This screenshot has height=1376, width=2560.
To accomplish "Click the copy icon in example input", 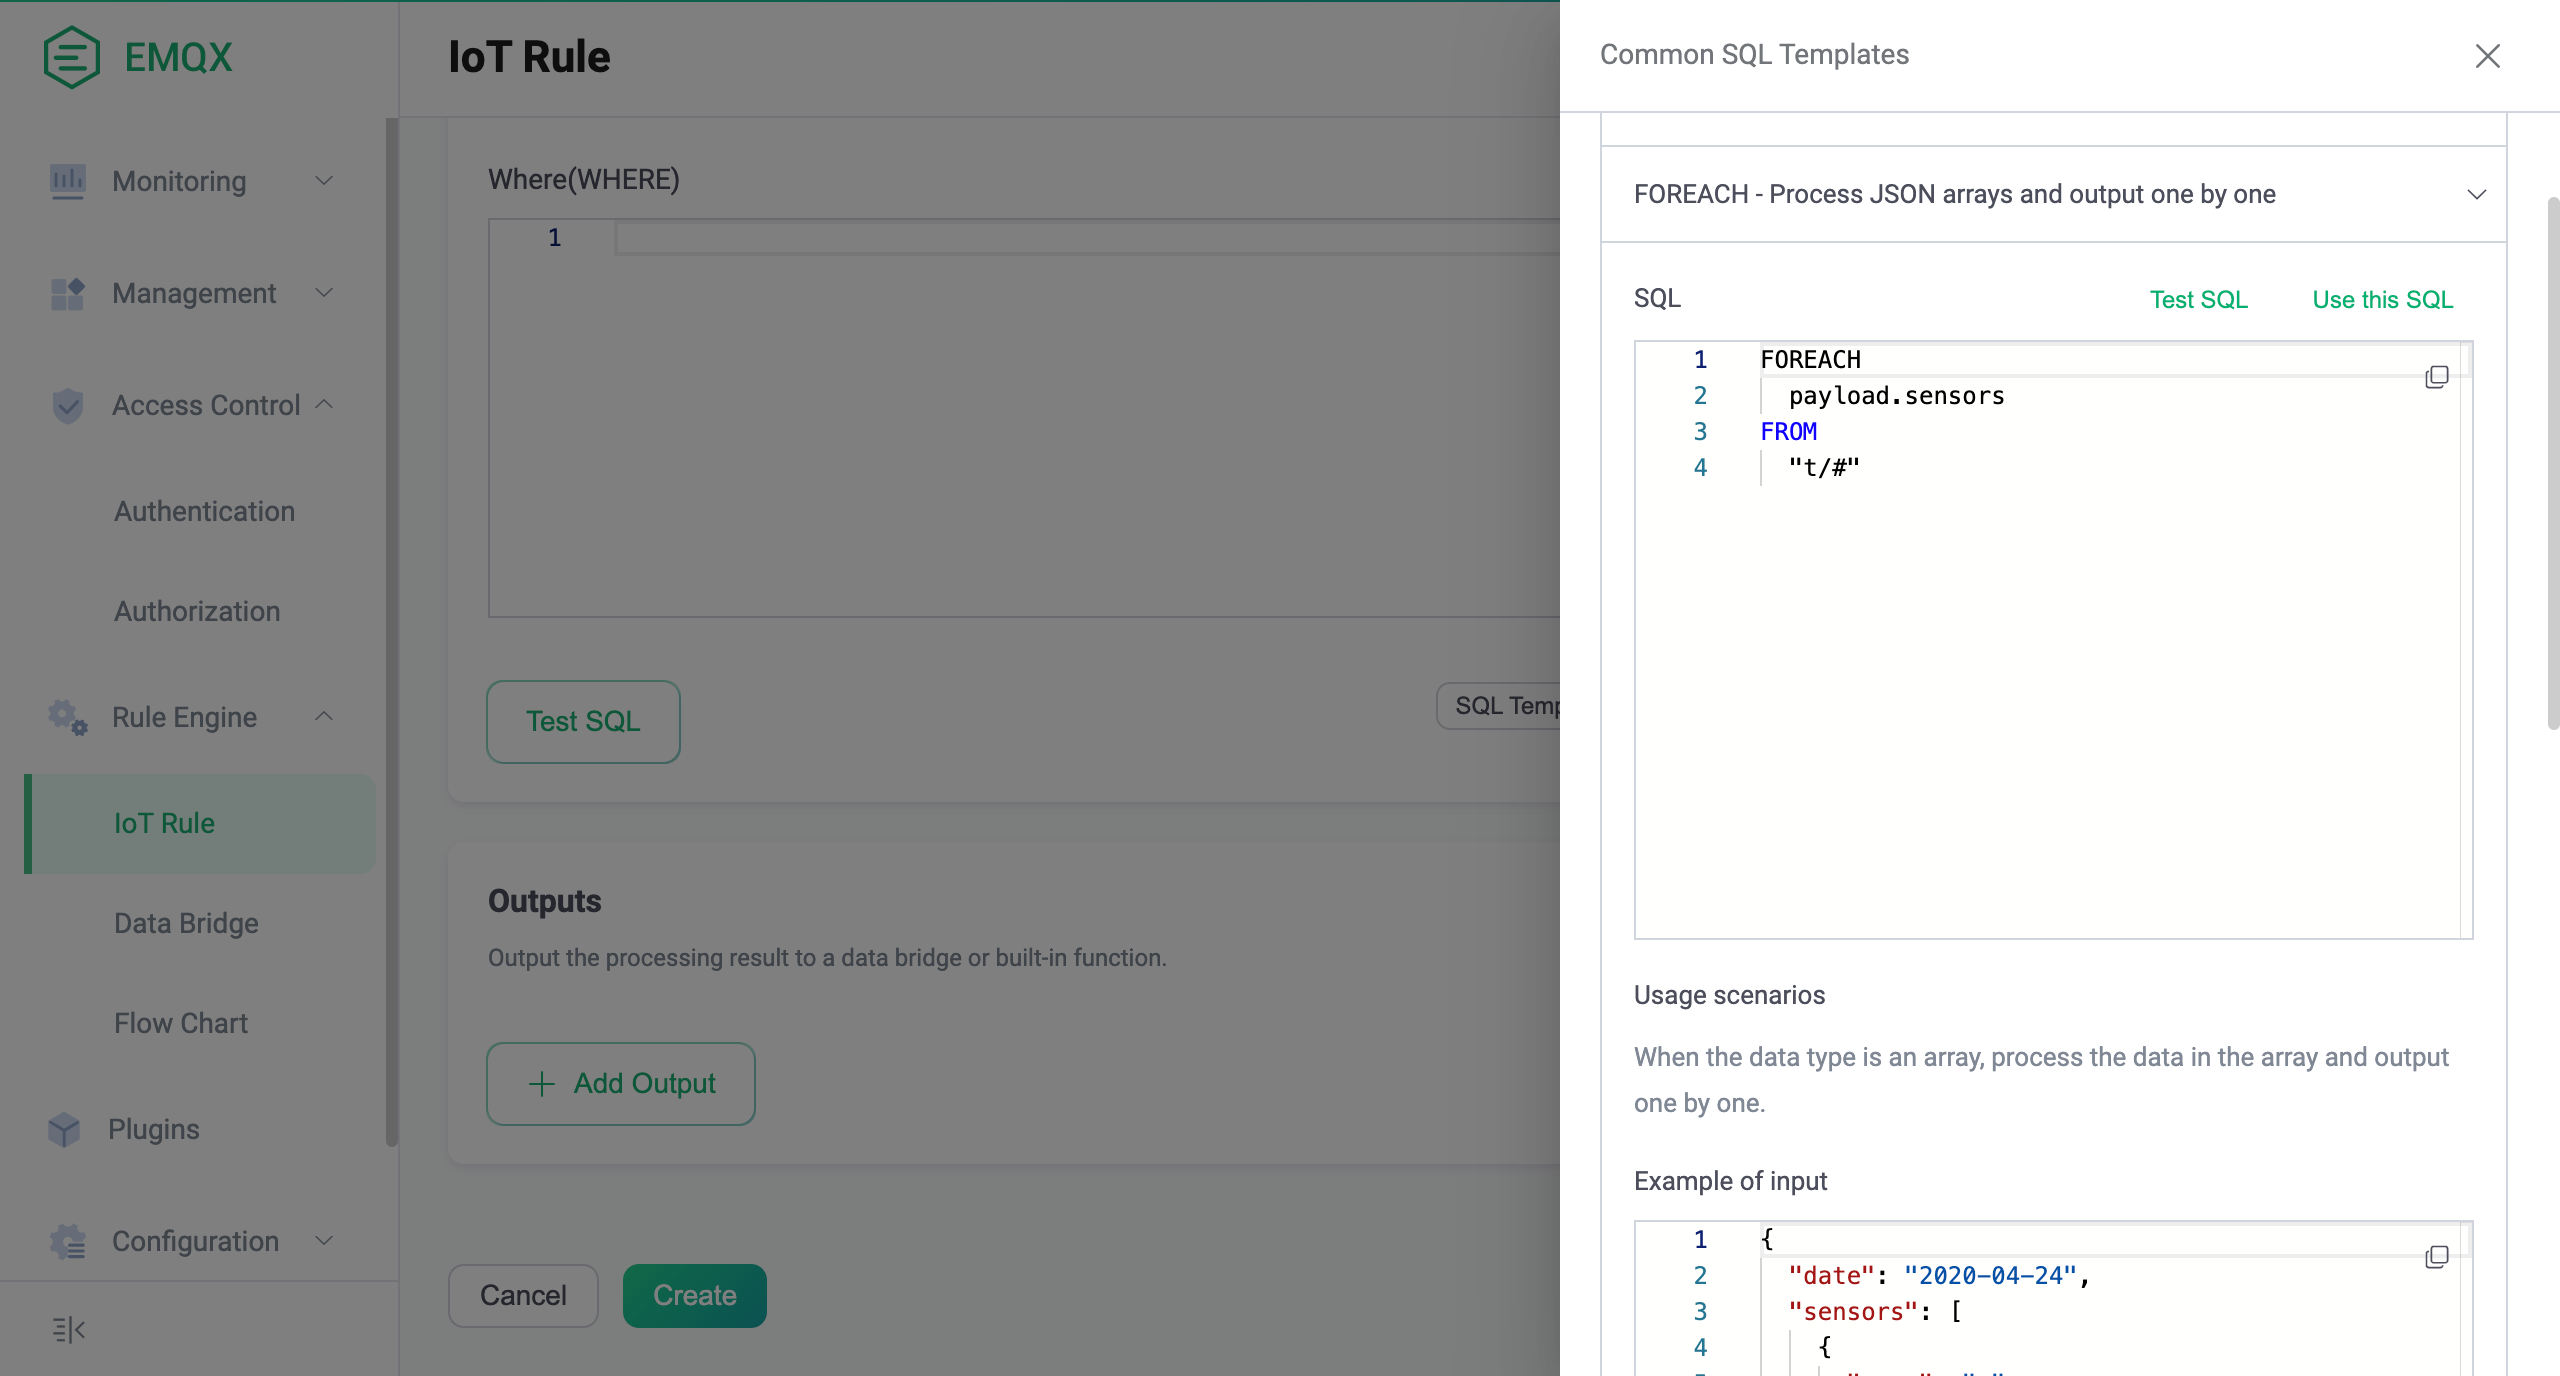I will (2436, 1257).
